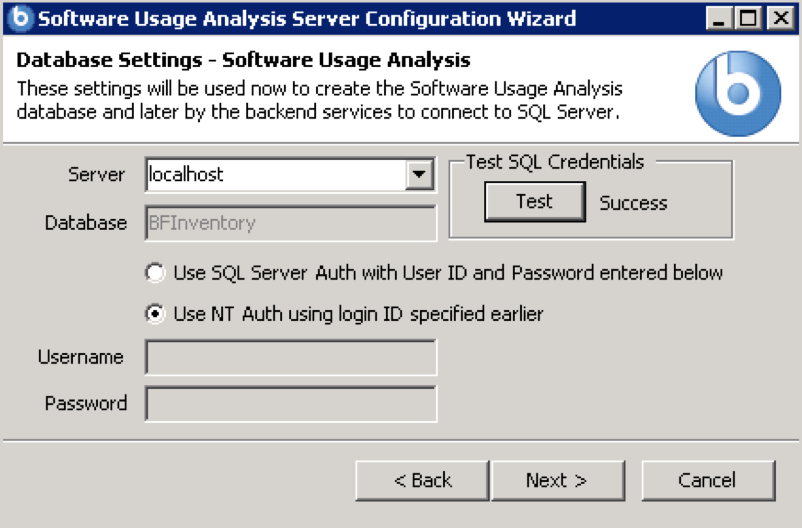Viewport: 802px width, 528px height.
Task: Click the Username text field
Action: point(290,358)
